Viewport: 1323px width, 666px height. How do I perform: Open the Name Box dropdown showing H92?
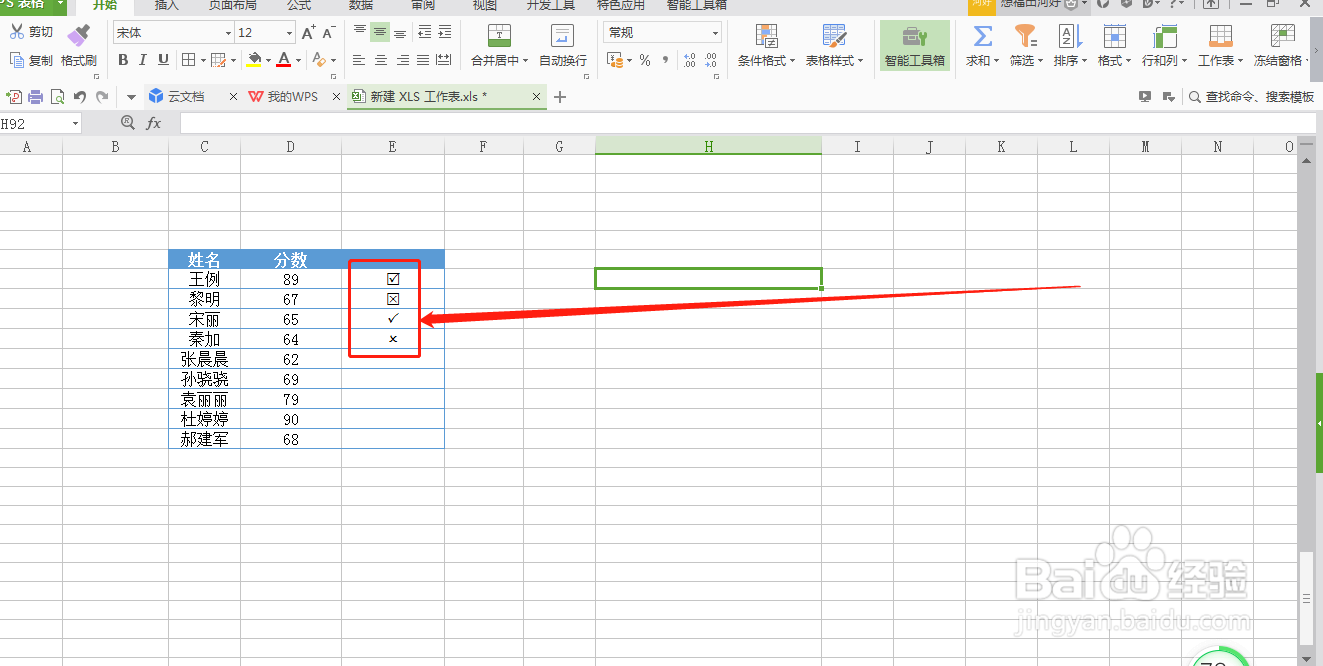click(75, 123)
